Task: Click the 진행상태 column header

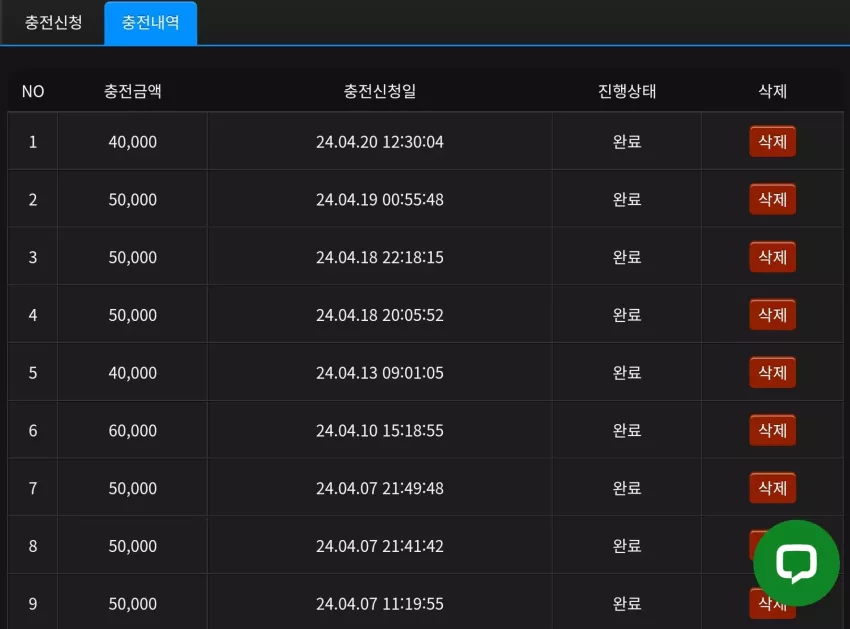Action: tap(627, 91)
